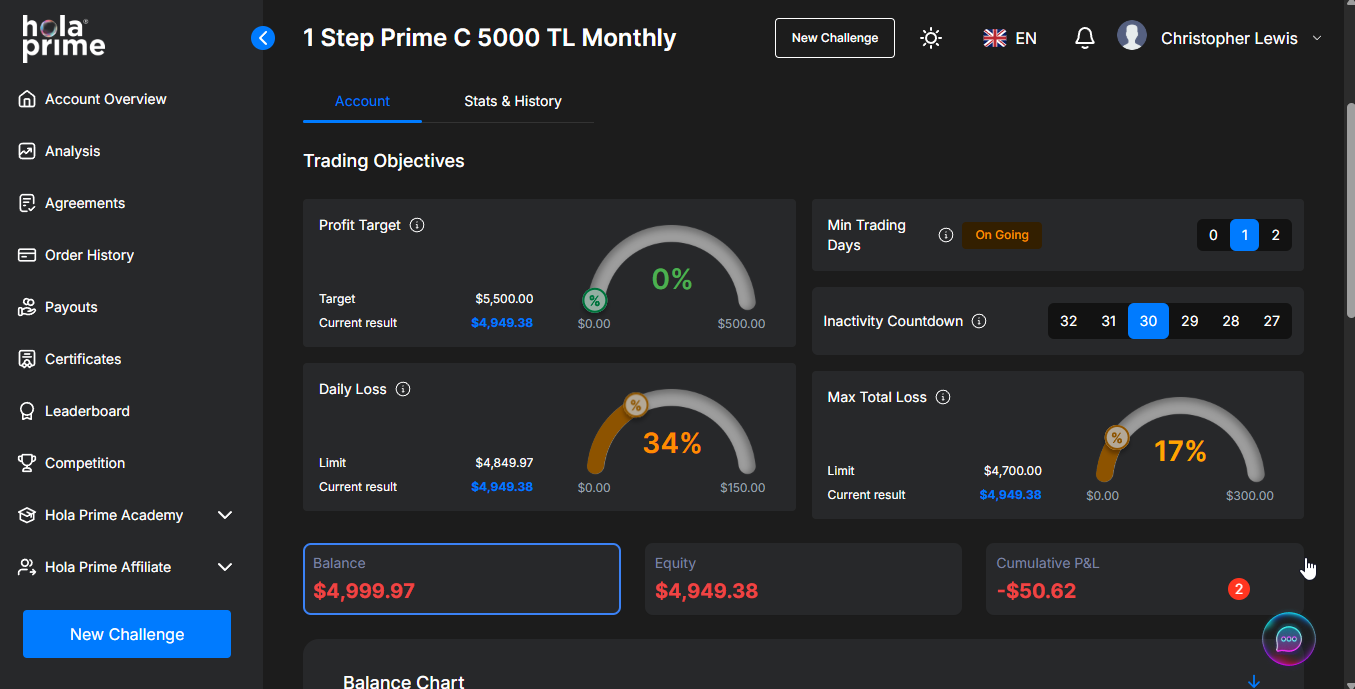
Task: Switch theme using the sun icon
Action: (931, 38)
